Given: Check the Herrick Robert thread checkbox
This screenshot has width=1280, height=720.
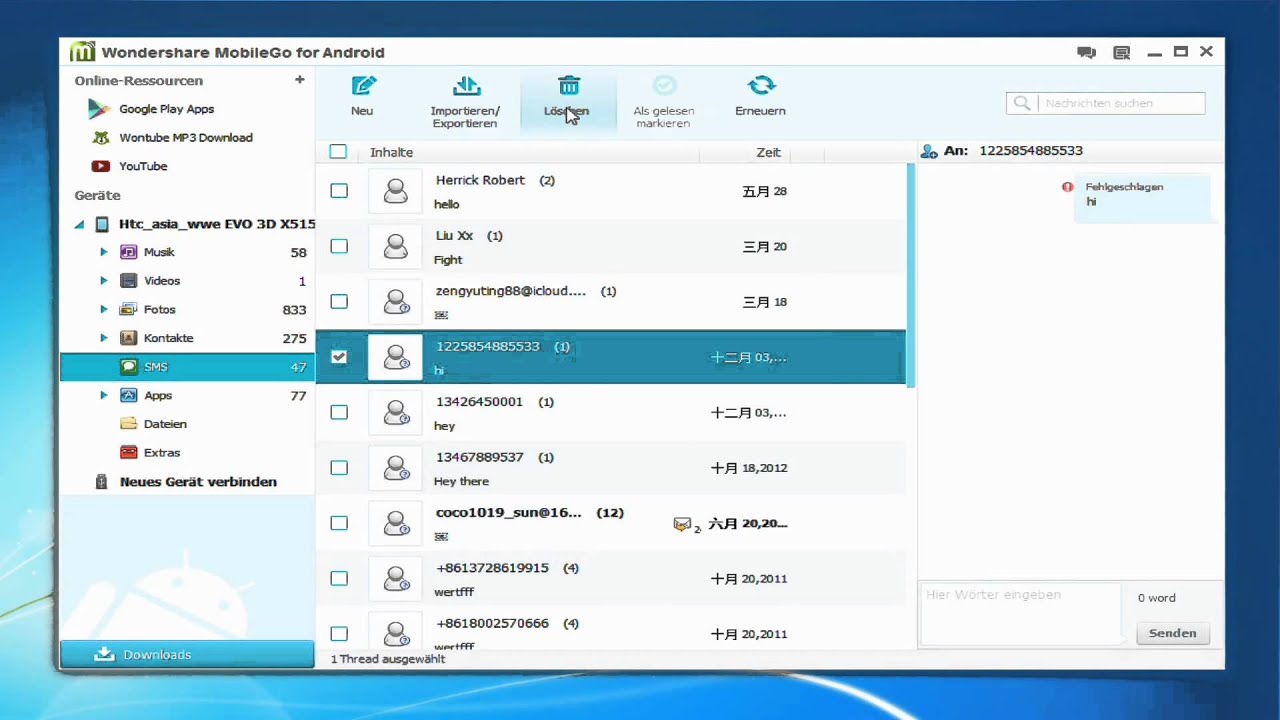Looking at the screenshot, I should (339, 191).
